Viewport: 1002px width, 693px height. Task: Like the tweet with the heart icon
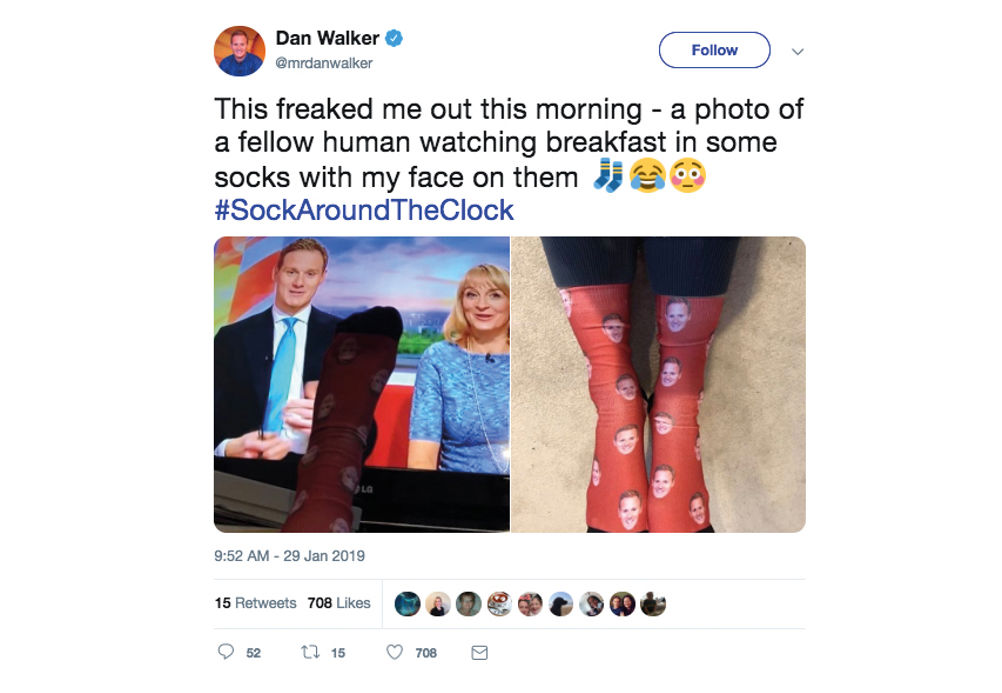(395, 651)
